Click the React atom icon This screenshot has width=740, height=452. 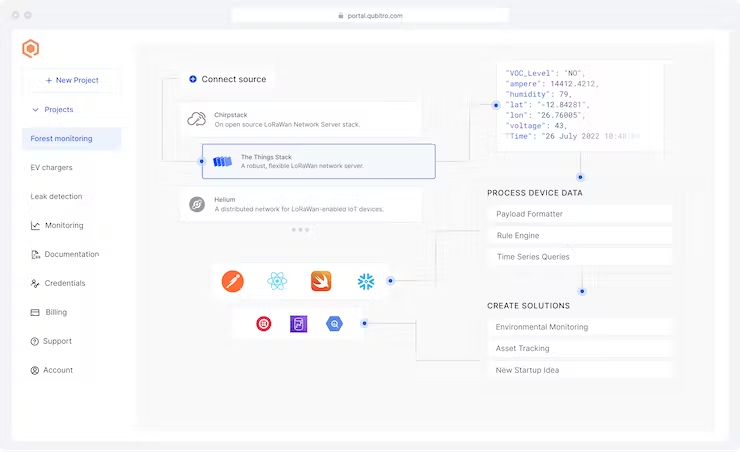pos(277,281)
